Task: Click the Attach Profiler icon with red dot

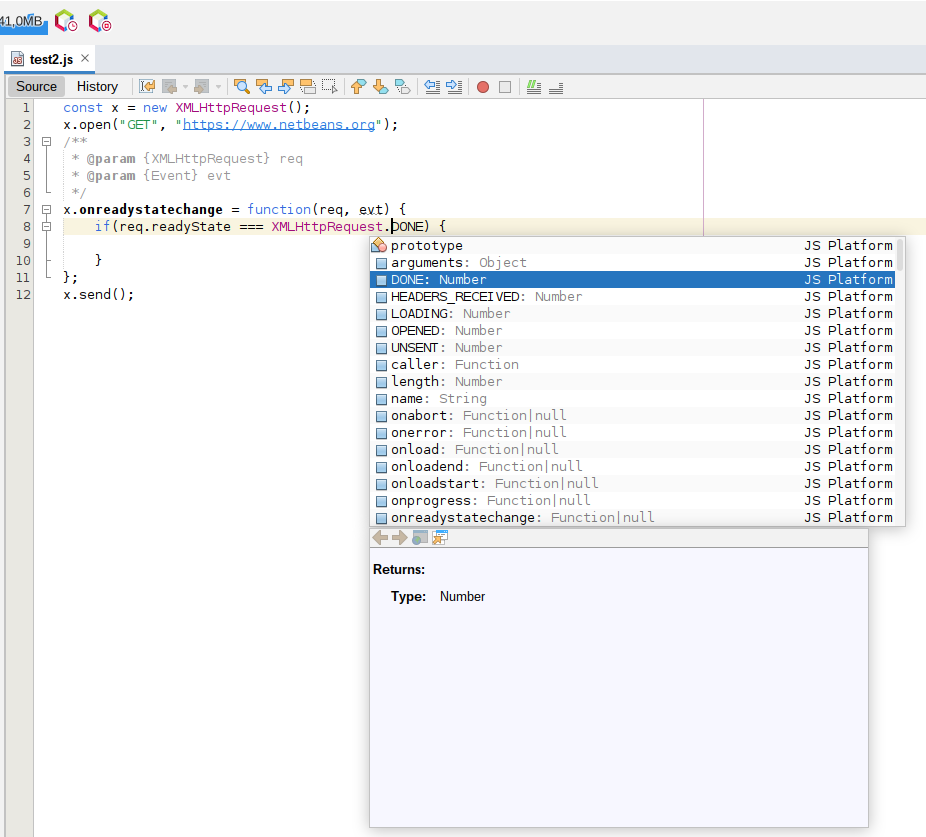Action: tap(99, 21)
